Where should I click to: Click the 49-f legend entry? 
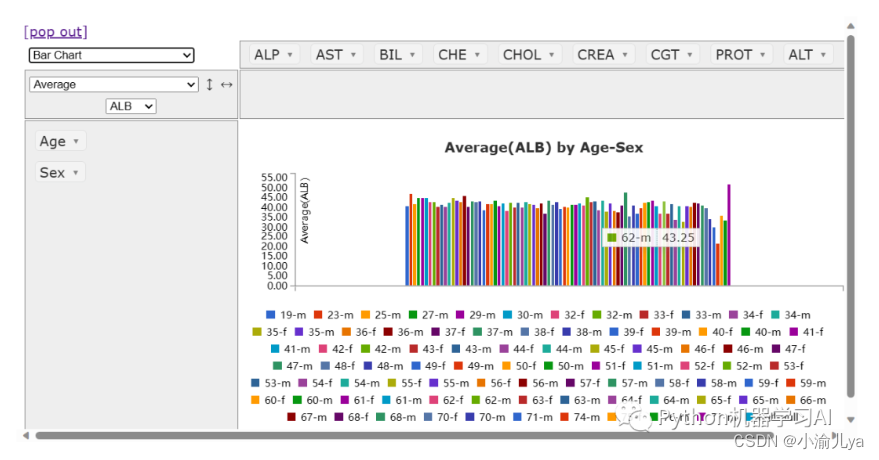(428, 366)
